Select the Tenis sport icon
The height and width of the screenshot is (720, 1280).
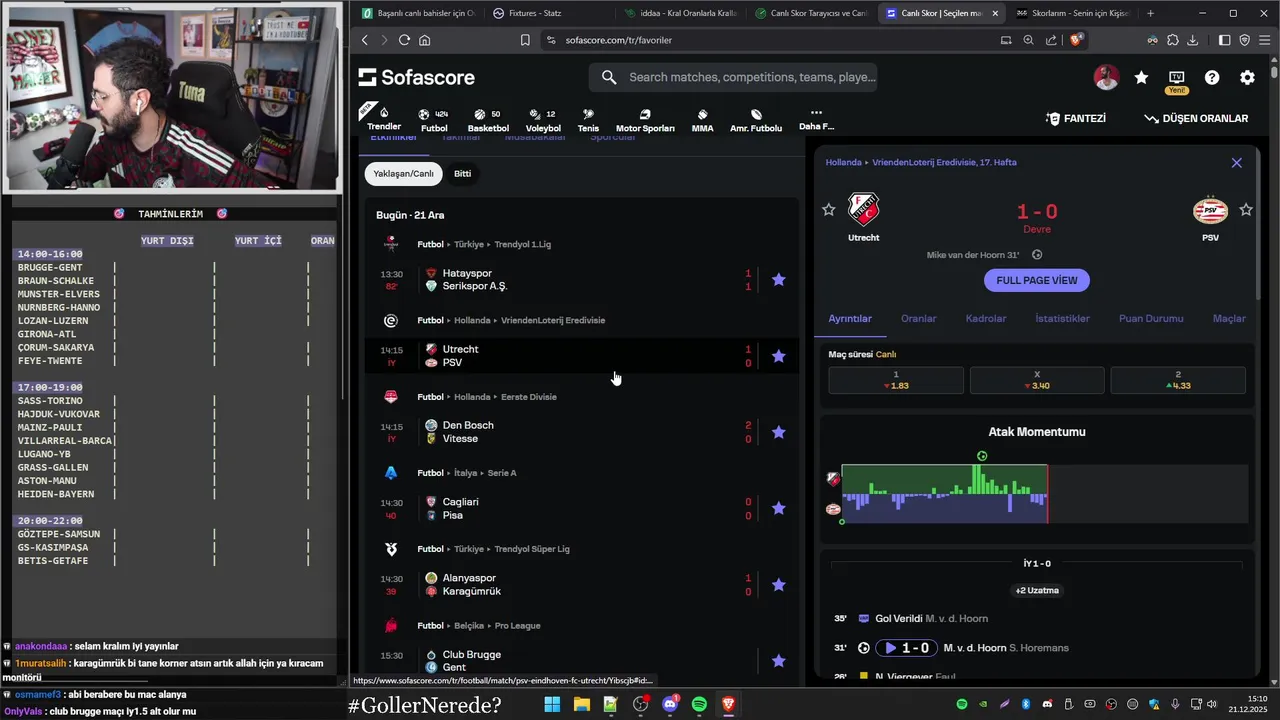(588, 120)
